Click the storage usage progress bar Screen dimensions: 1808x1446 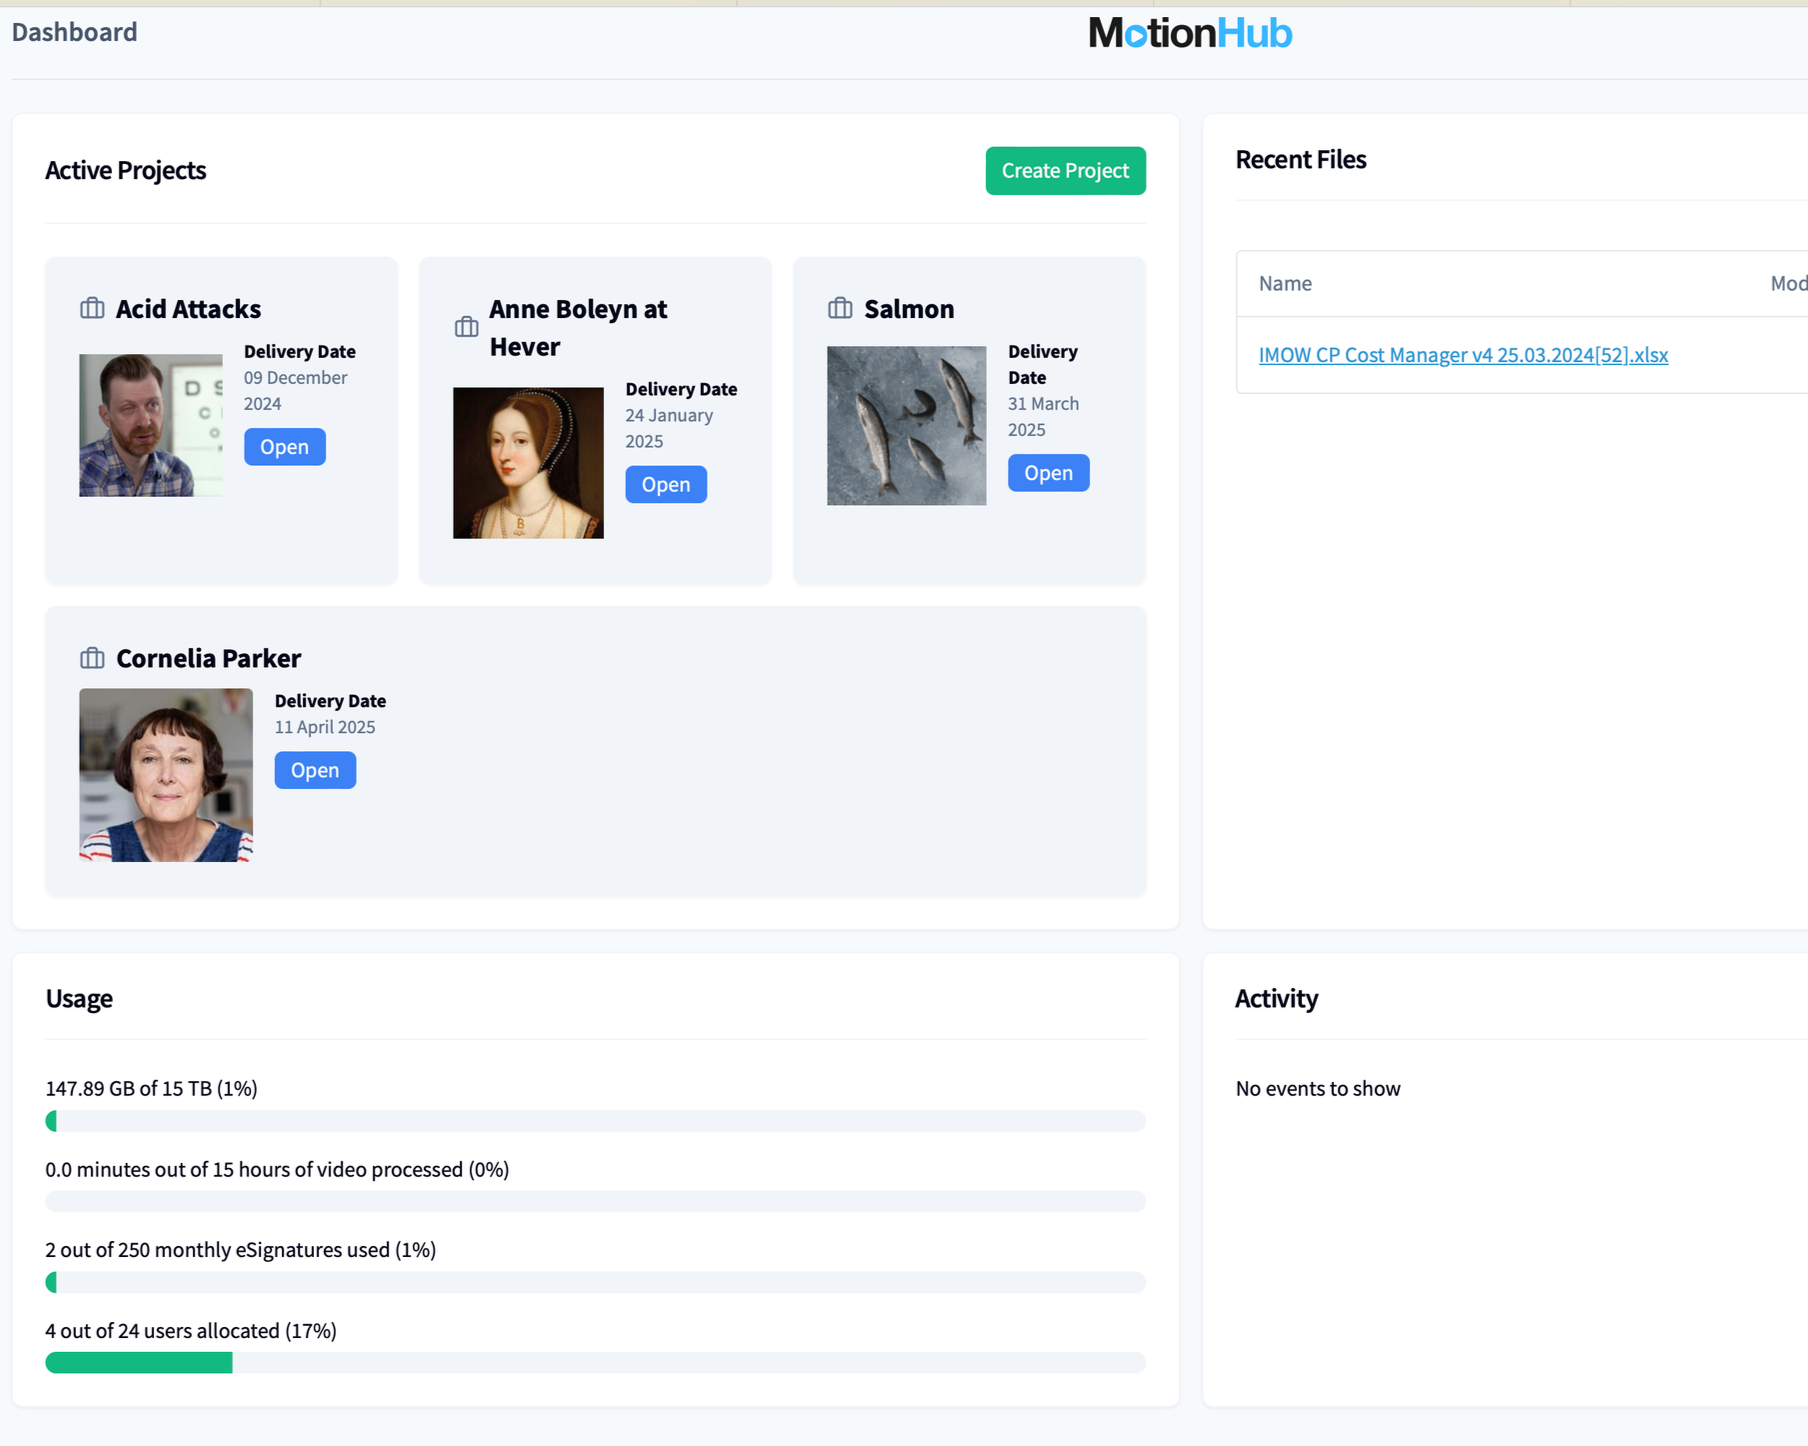pyautogui.click(x=595, y=1121)
